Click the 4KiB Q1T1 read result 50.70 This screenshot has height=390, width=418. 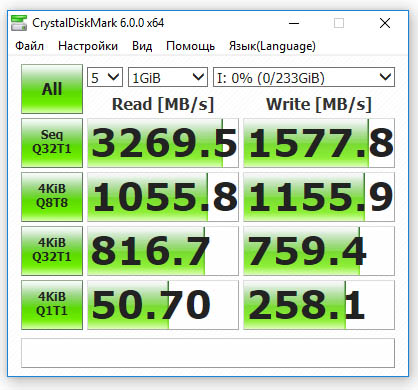click(163, 305)
